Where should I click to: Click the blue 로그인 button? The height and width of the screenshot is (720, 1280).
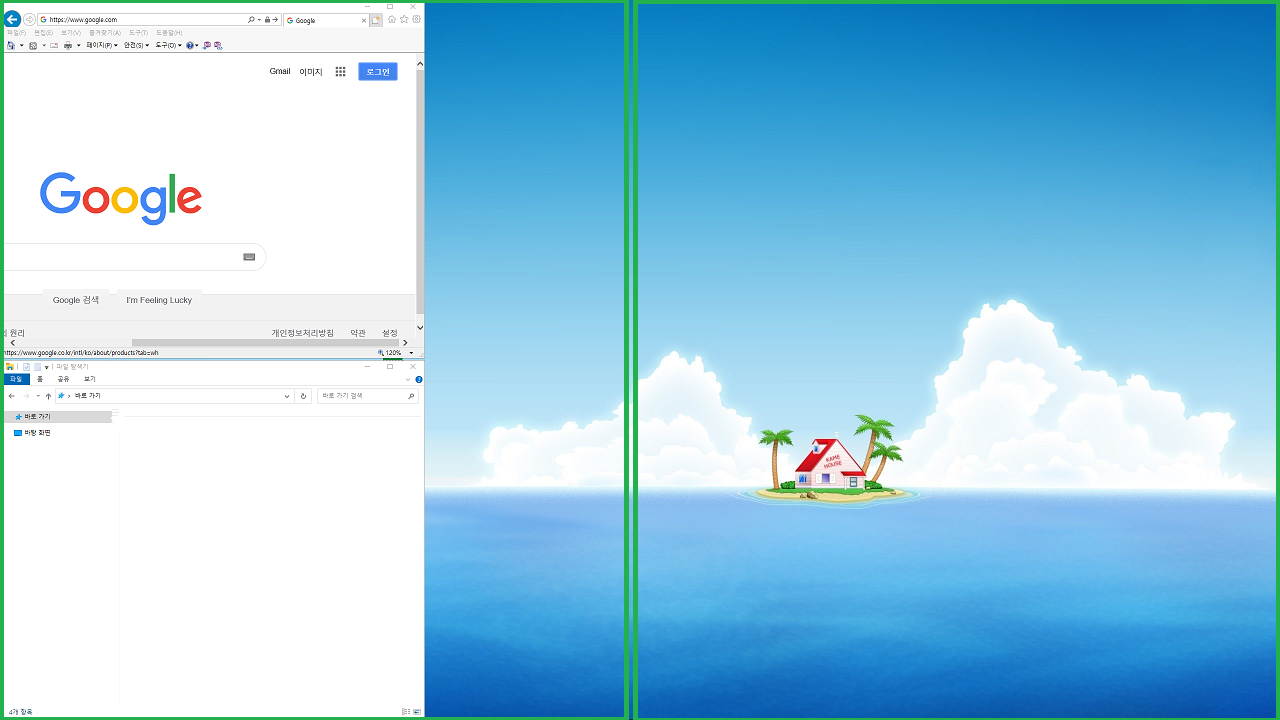tap(378, 72)
